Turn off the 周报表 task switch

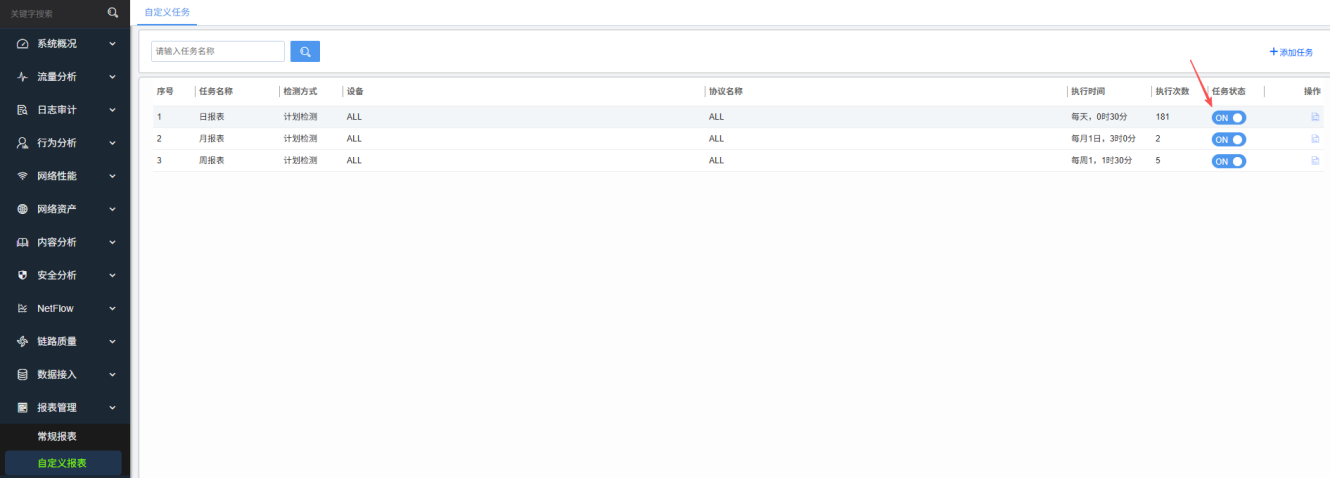pos(1228,161)
